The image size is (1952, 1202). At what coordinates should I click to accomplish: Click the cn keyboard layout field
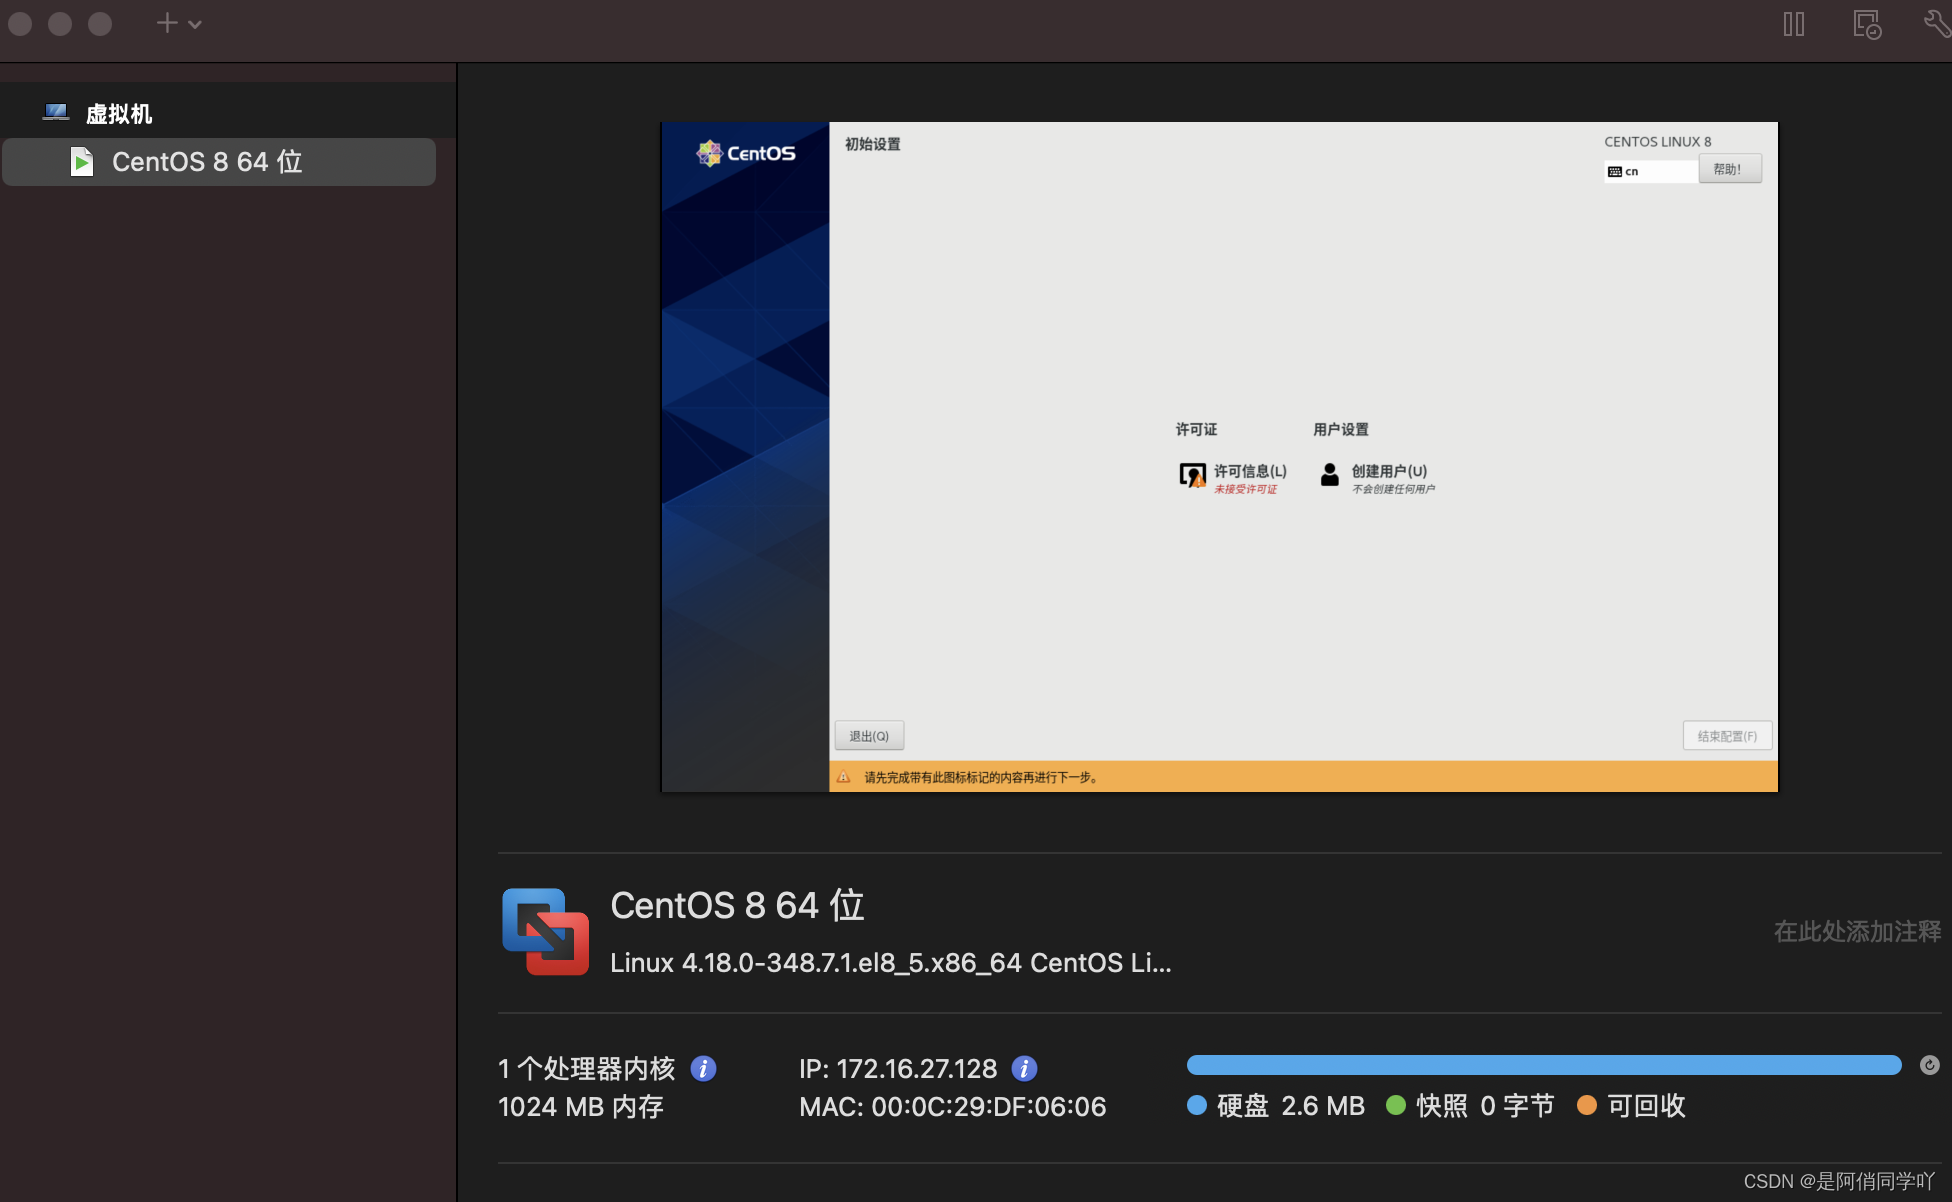1650,171
